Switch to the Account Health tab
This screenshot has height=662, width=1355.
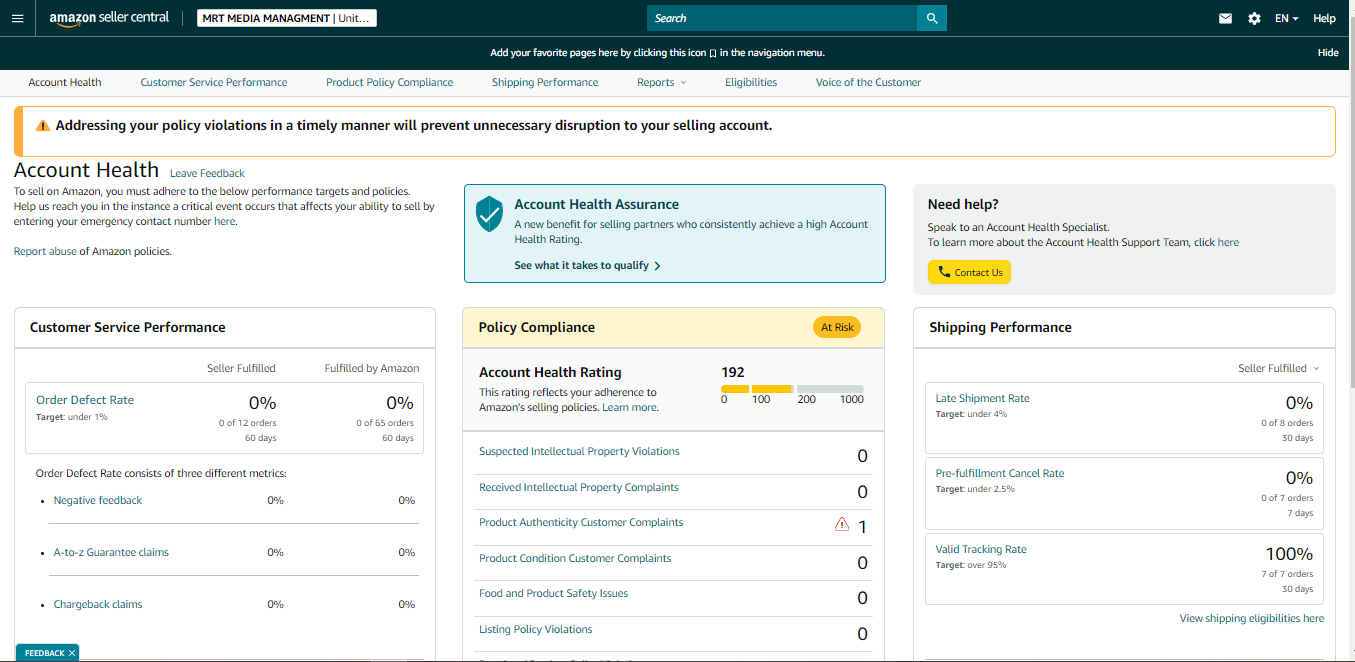65,82
